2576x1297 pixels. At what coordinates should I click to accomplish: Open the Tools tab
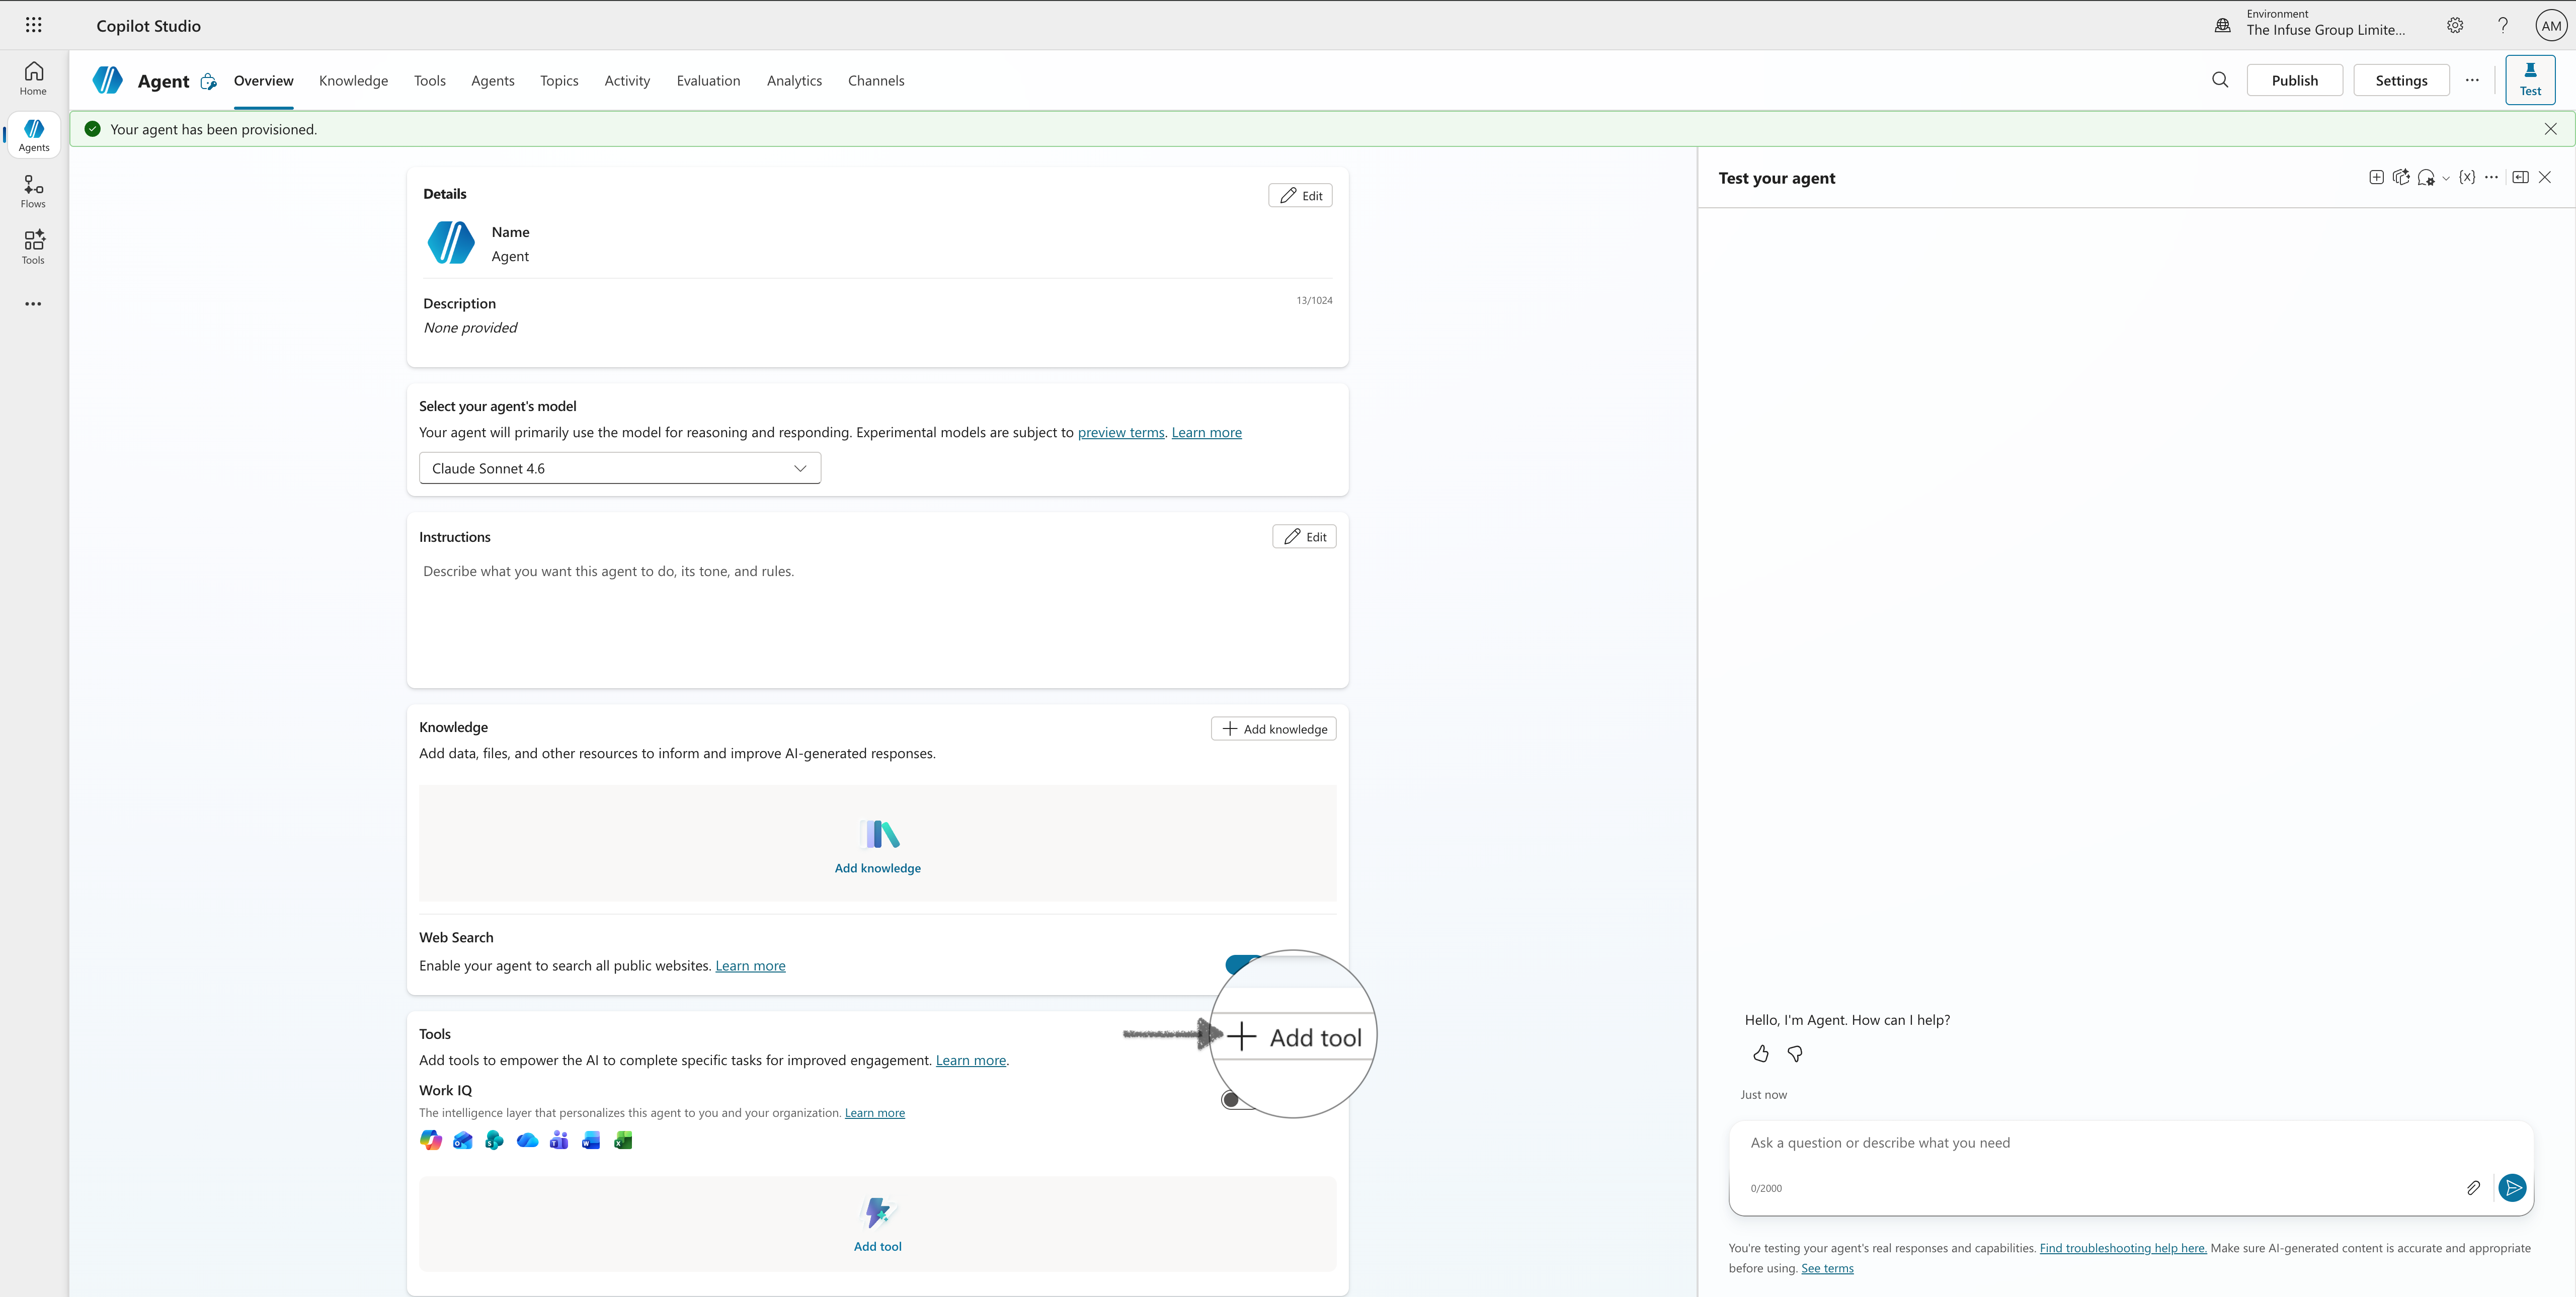(x=430, y=81)
